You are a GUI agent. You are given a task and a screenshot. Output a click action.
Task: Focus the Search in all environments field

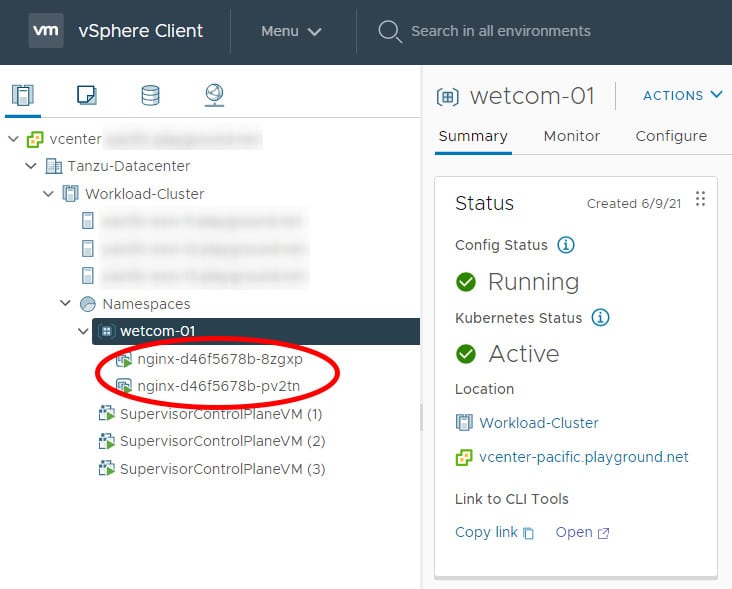coord(500,31)
